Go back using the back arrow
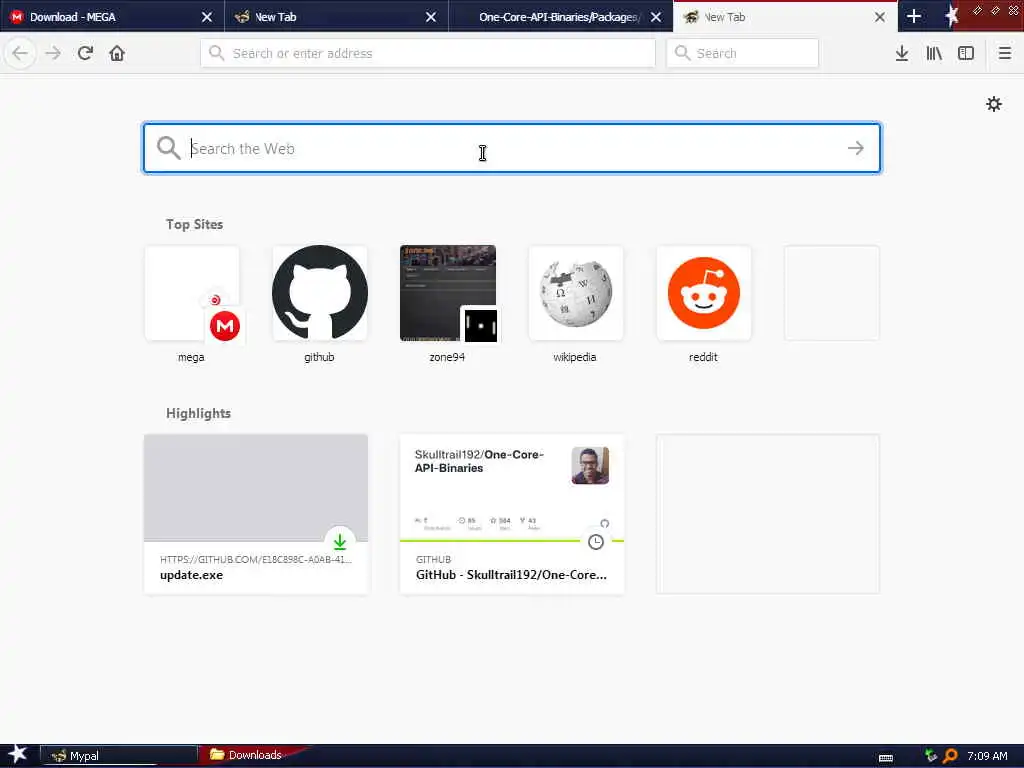Screen dimensions: 1024x768 (20, 53)
